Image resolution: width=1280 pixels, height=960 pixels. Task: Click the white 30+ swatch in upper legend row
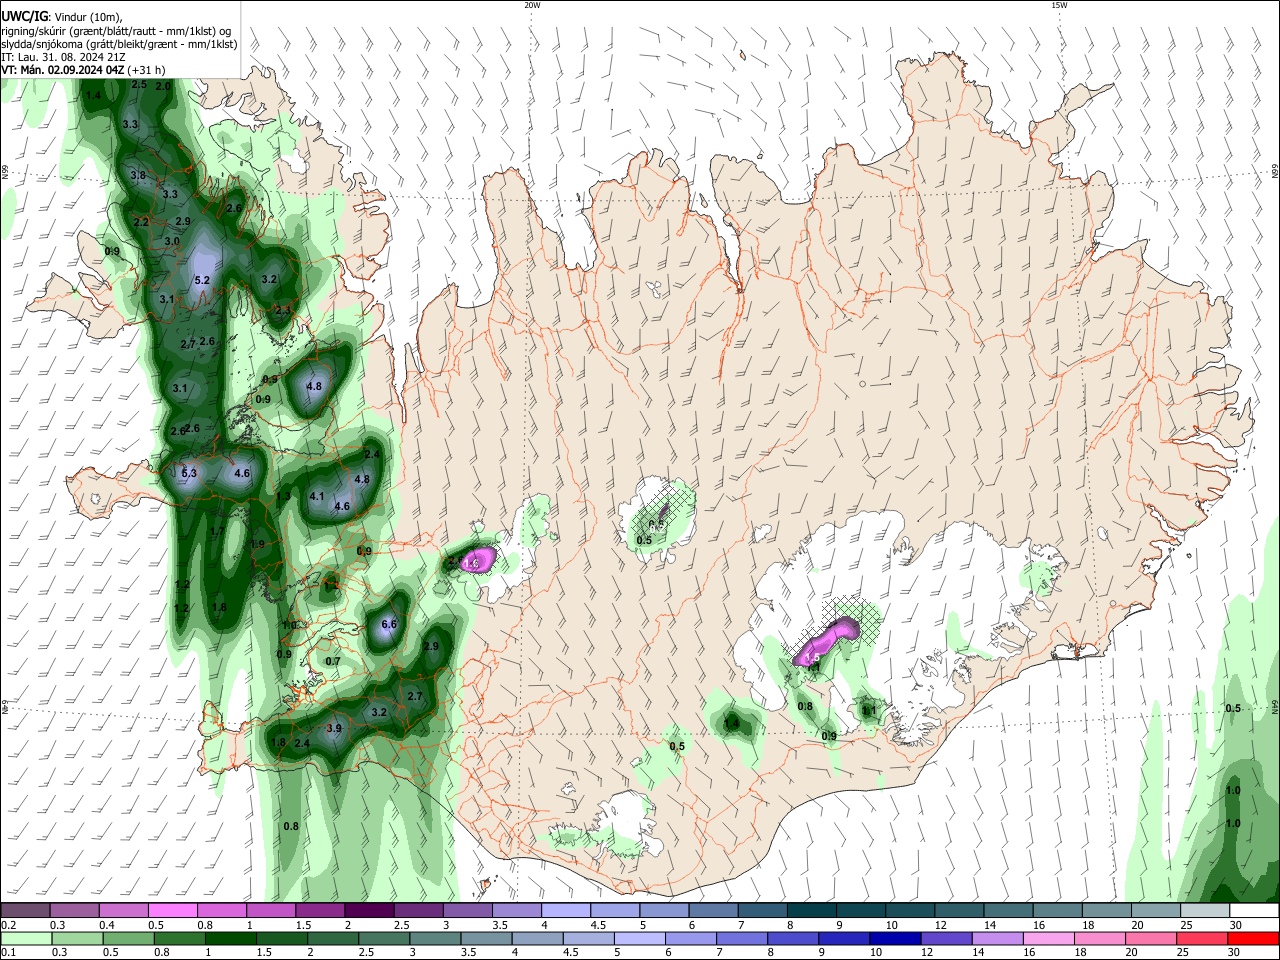click(x=1254, y=910)
